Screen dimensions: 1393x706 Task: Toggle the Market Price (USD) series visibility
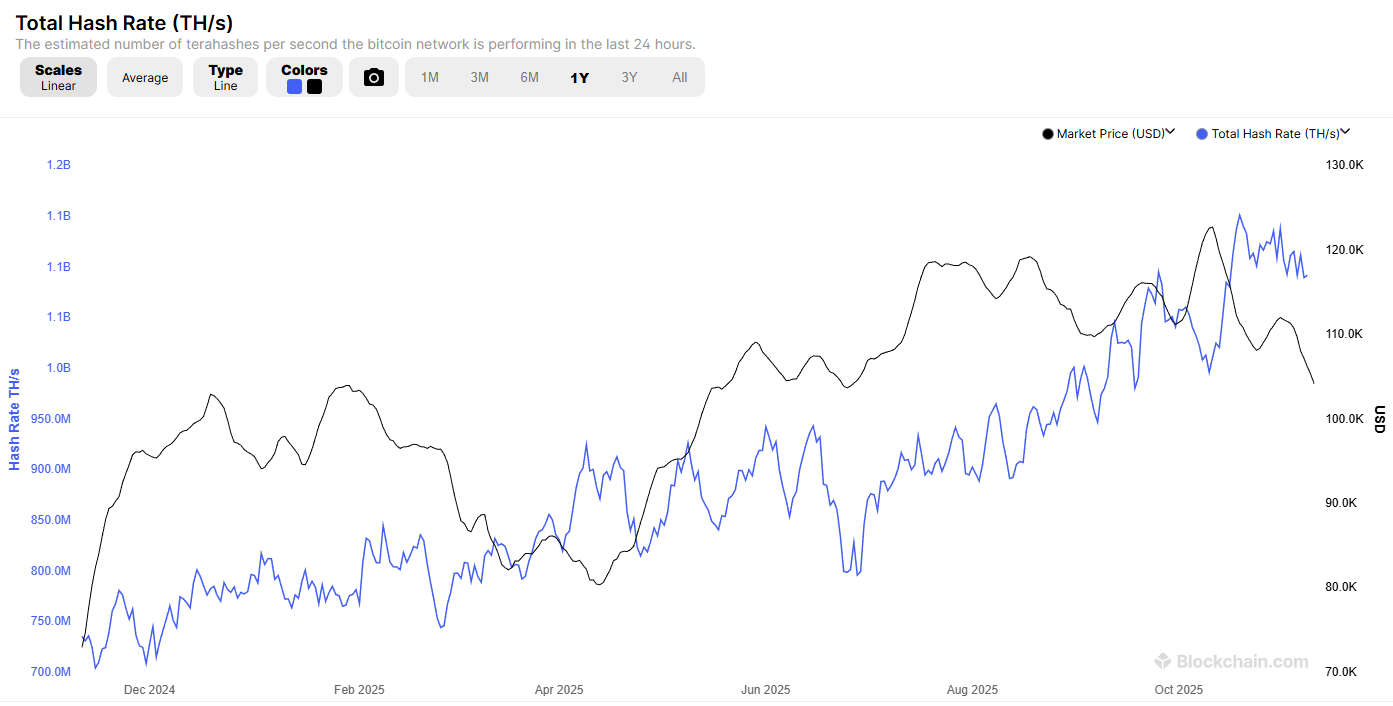click(x=1108, y=133)
